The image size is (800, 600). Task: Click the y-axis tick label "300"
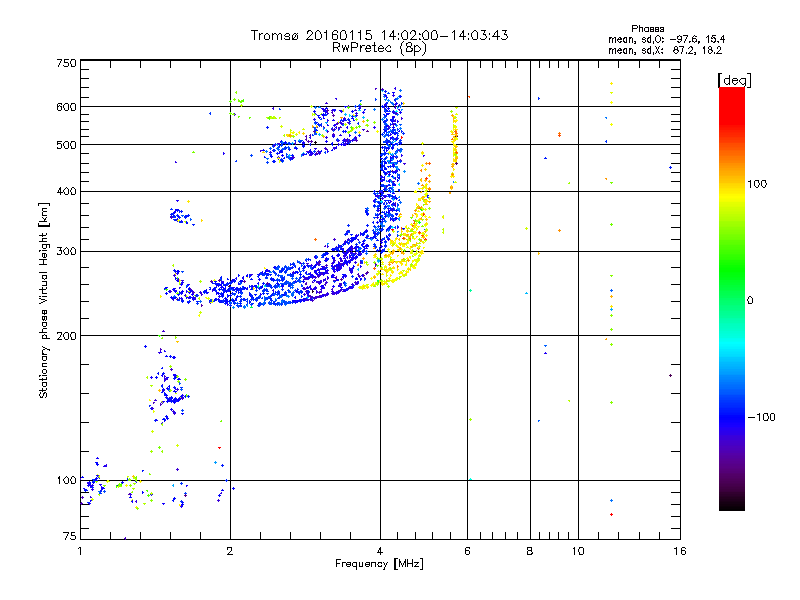(66, 252)
